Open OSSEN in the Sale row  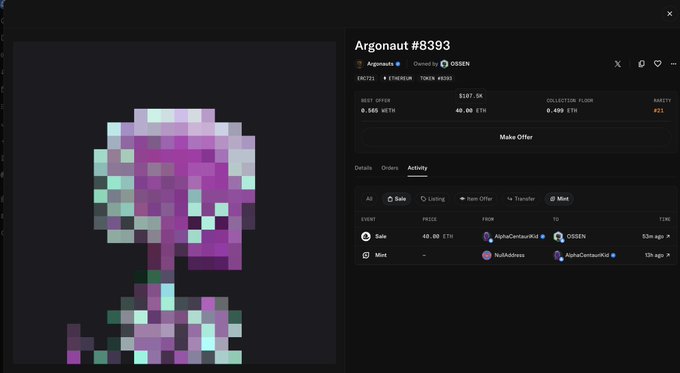point(576,236)
